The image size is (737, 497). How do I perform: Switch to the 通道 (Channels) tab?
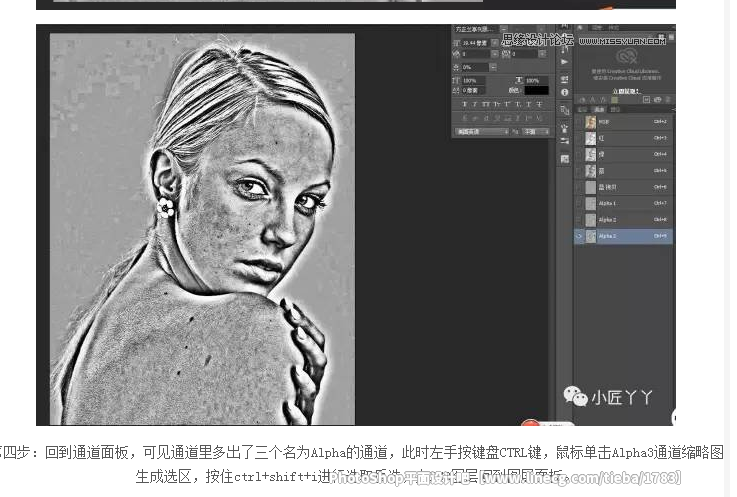click(599, 110)
